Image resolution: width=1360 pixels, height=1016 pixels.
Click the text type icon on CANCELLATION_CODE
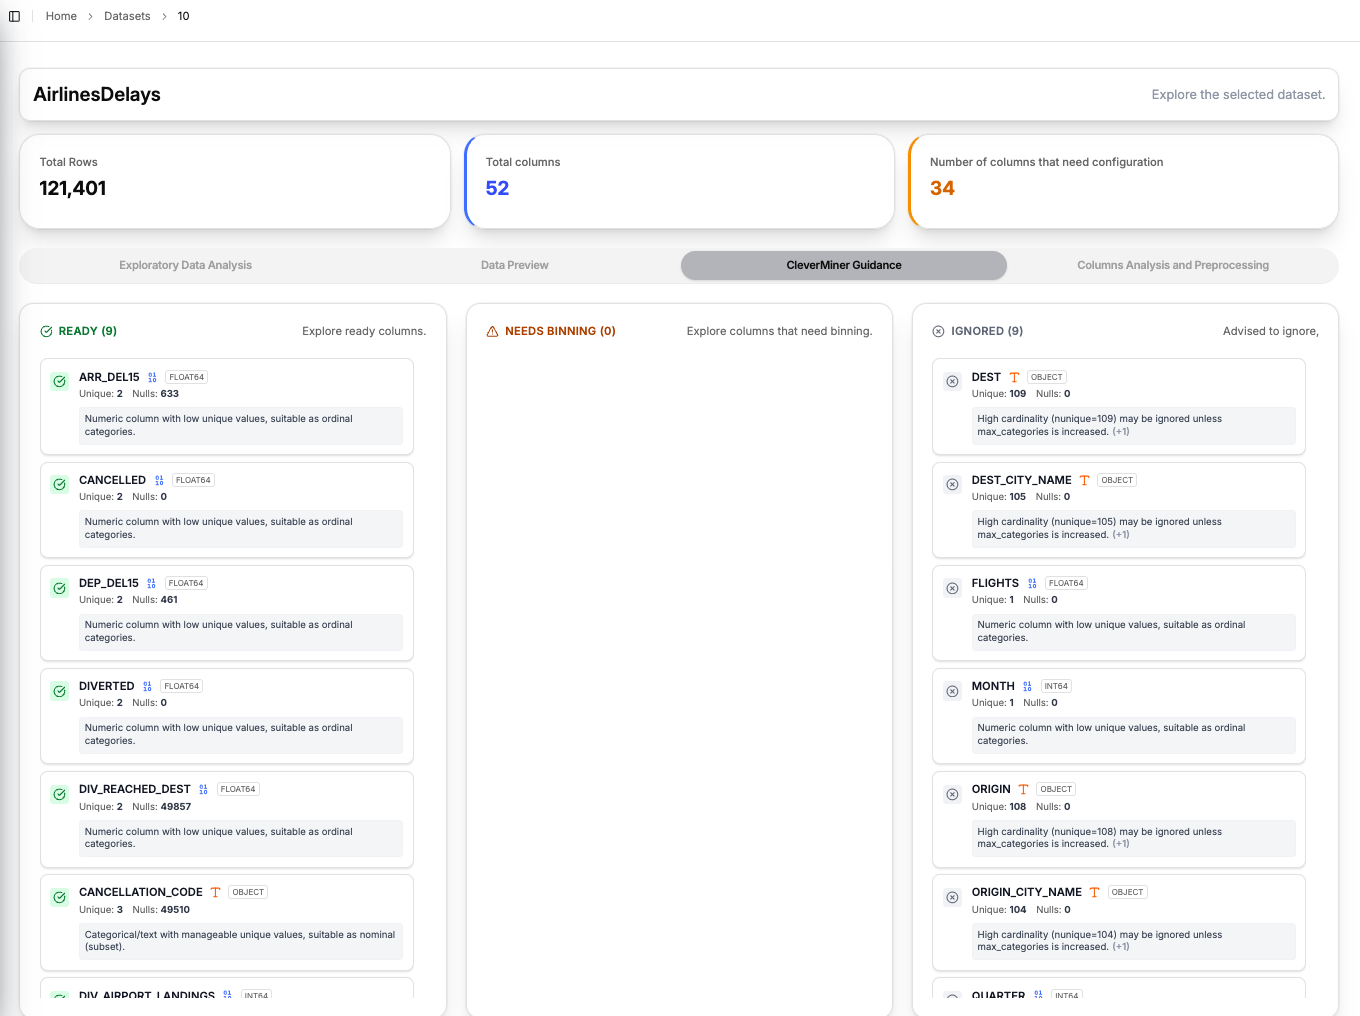(214, 892)
